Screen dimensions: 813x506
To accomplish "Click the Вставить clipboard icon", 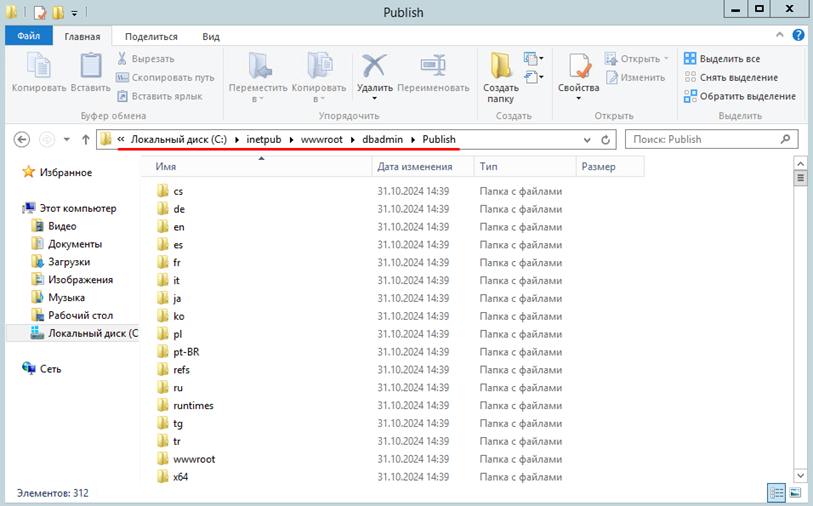I will pos(91,66).
